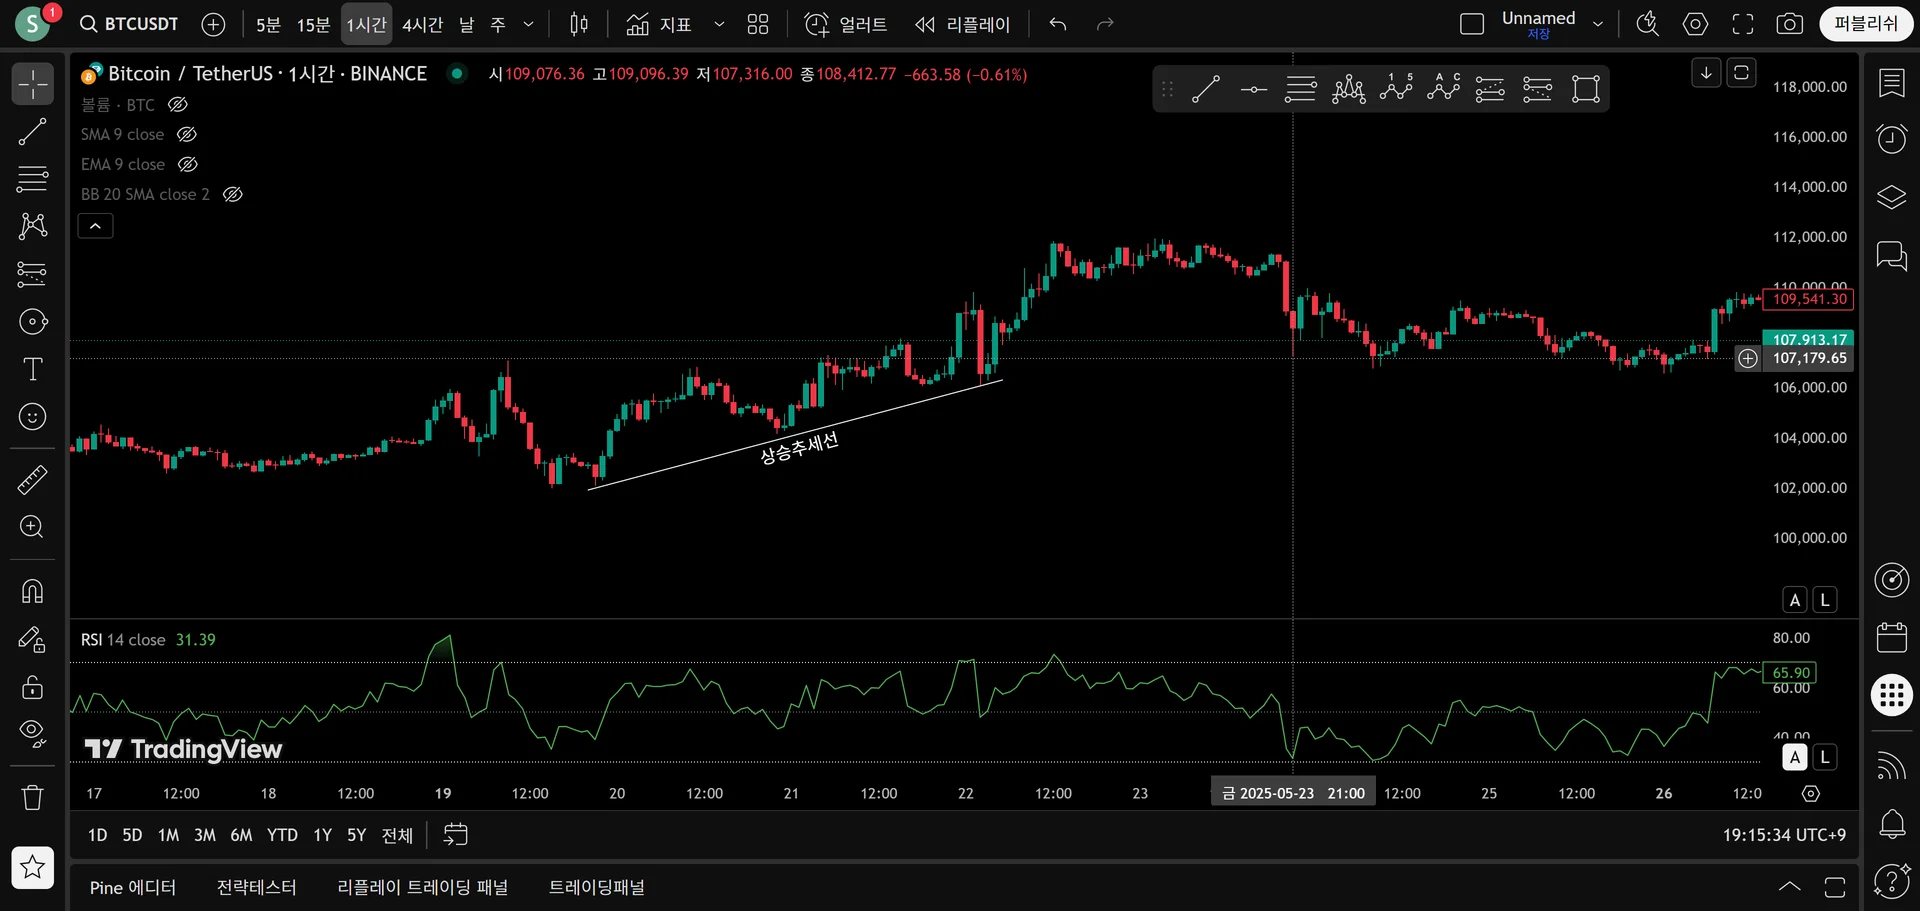Click the emoji icons tool
Image resolution: width=1920 pixels, height=911 pixels.
click(32, 417)
